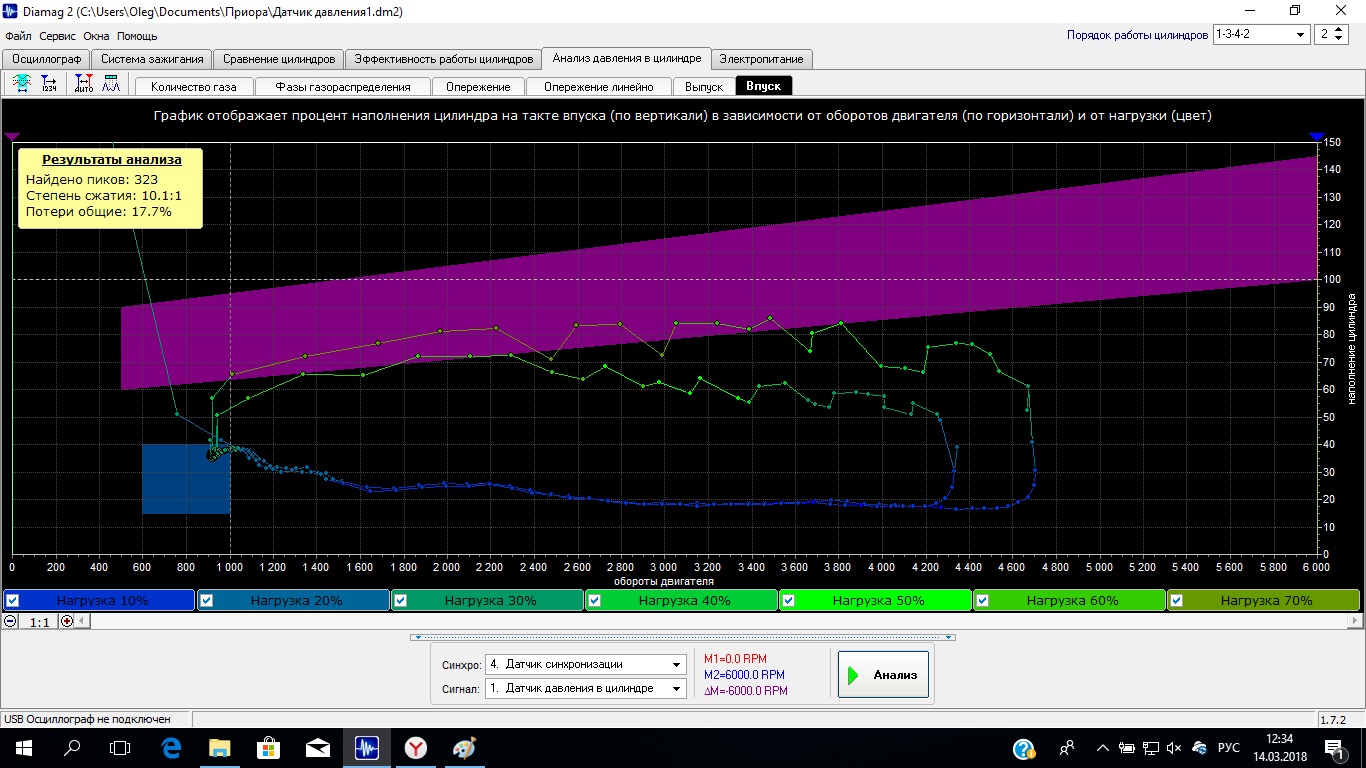1366x768 pixels.
Task: Open the dropdown showing value 2
Action: (x=1331, y=34)
